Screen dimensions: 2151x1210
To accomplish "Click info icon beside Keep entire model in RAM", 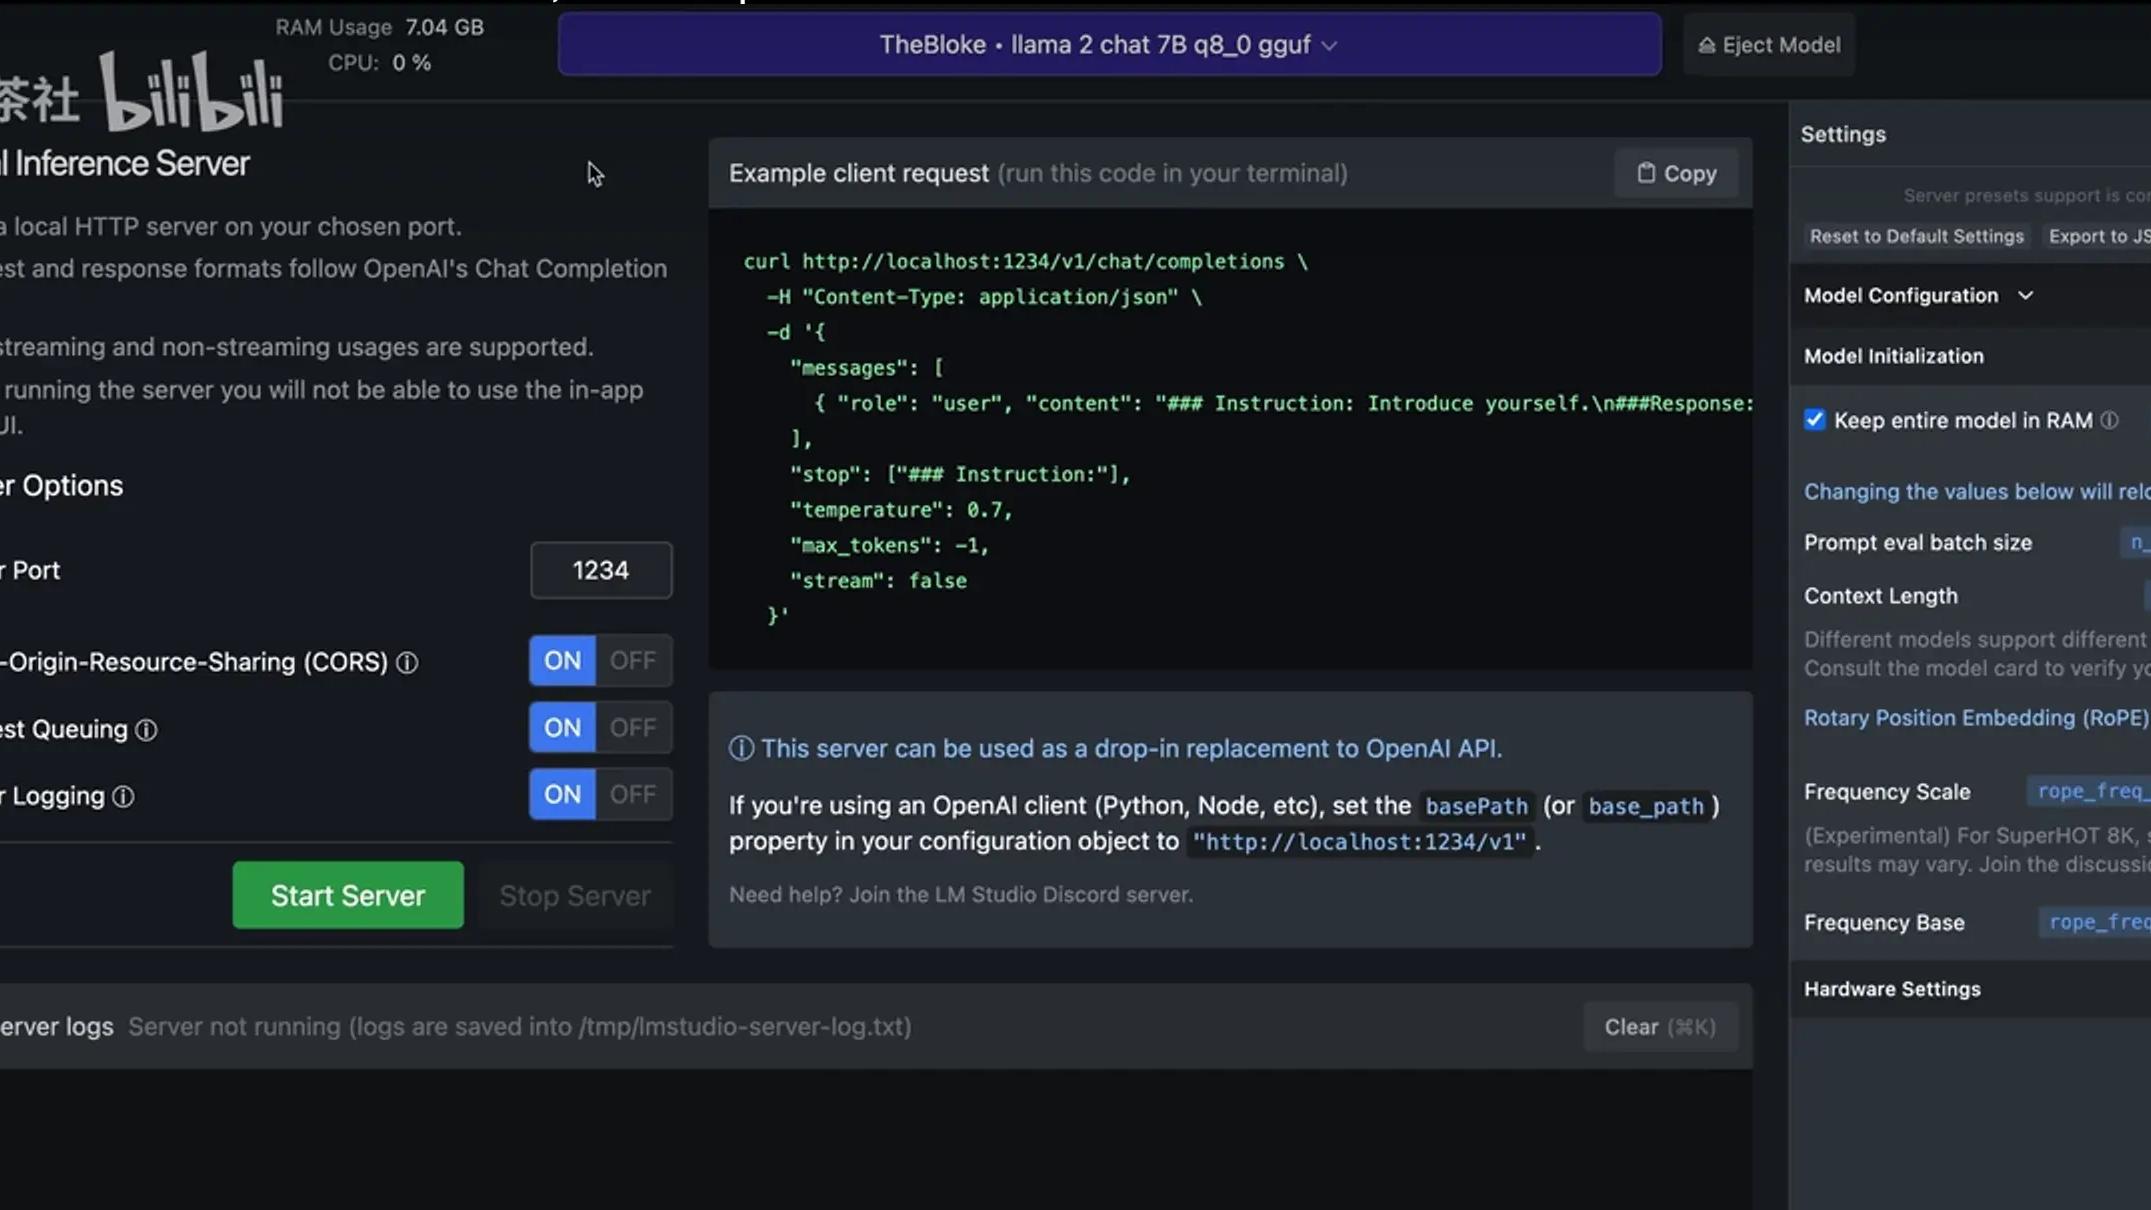I will 2109,421.
